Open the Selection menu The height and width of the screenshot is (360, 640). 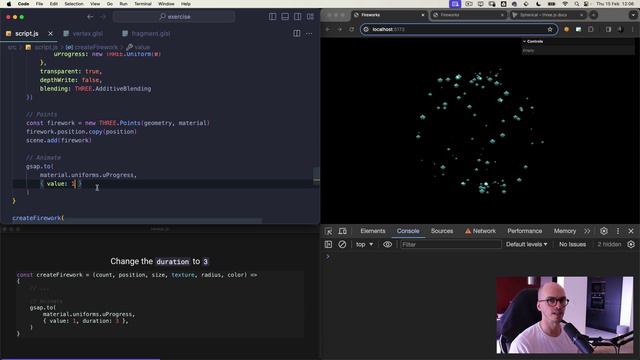[74, 4]
